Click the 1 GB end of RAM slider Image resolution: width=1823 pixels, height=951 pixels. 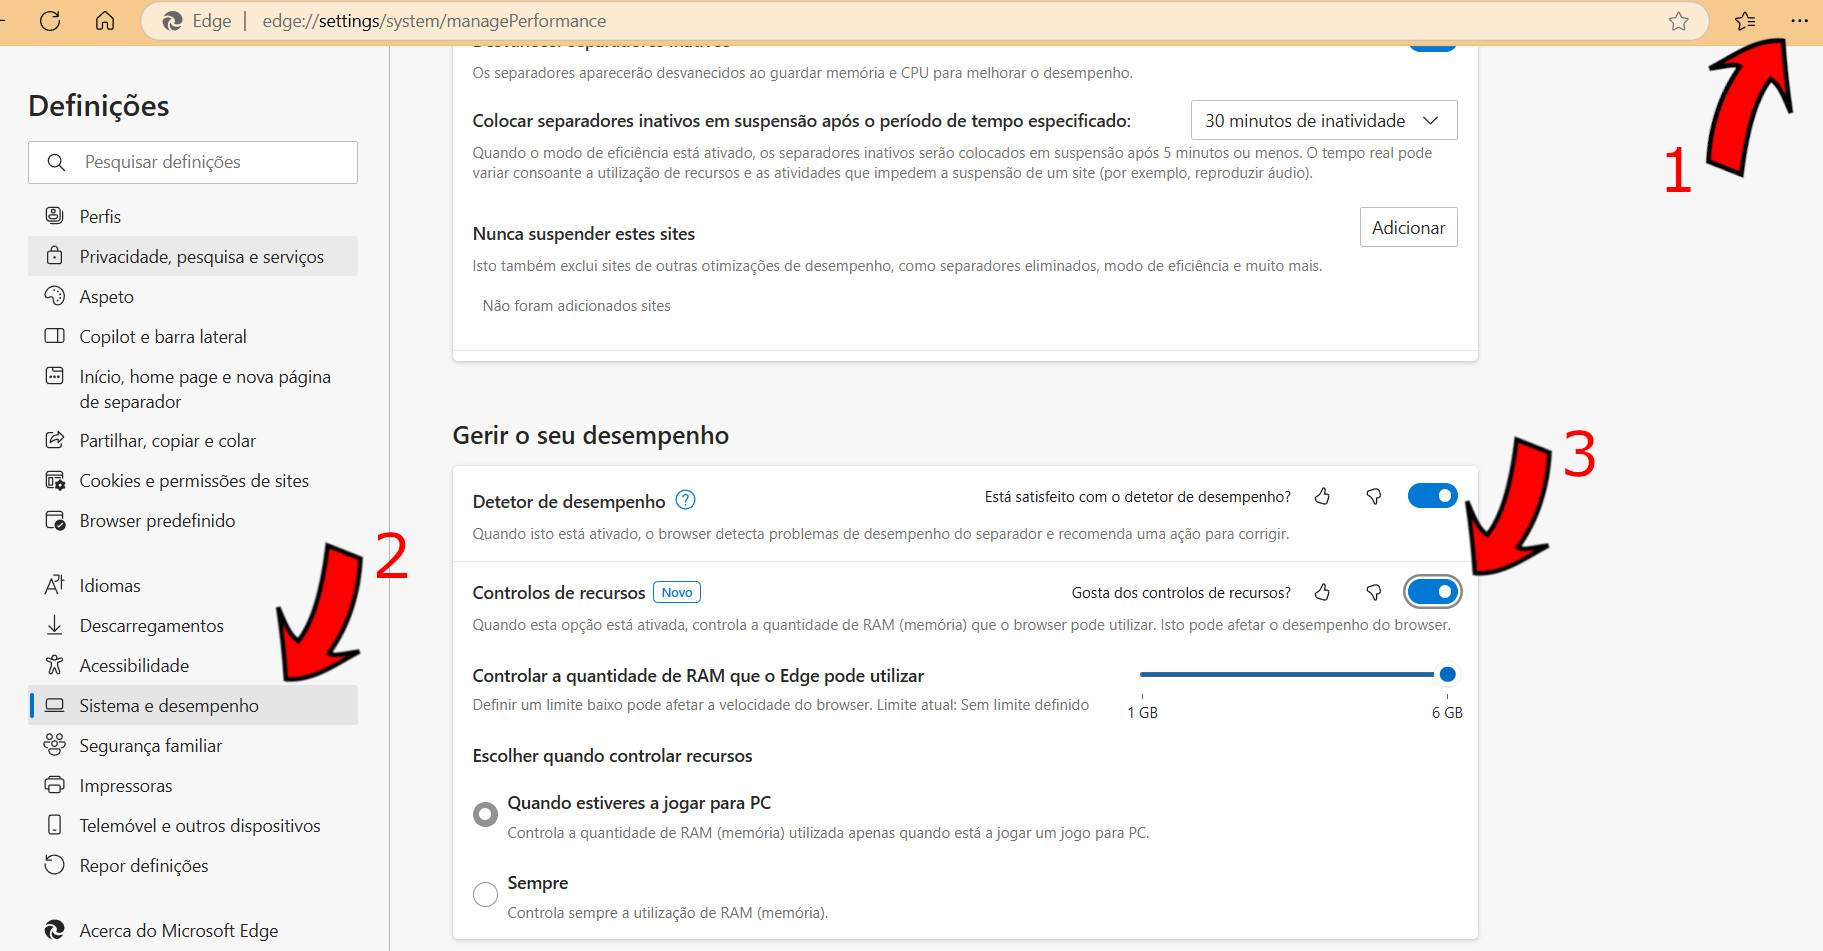(x=1142, y=674)
